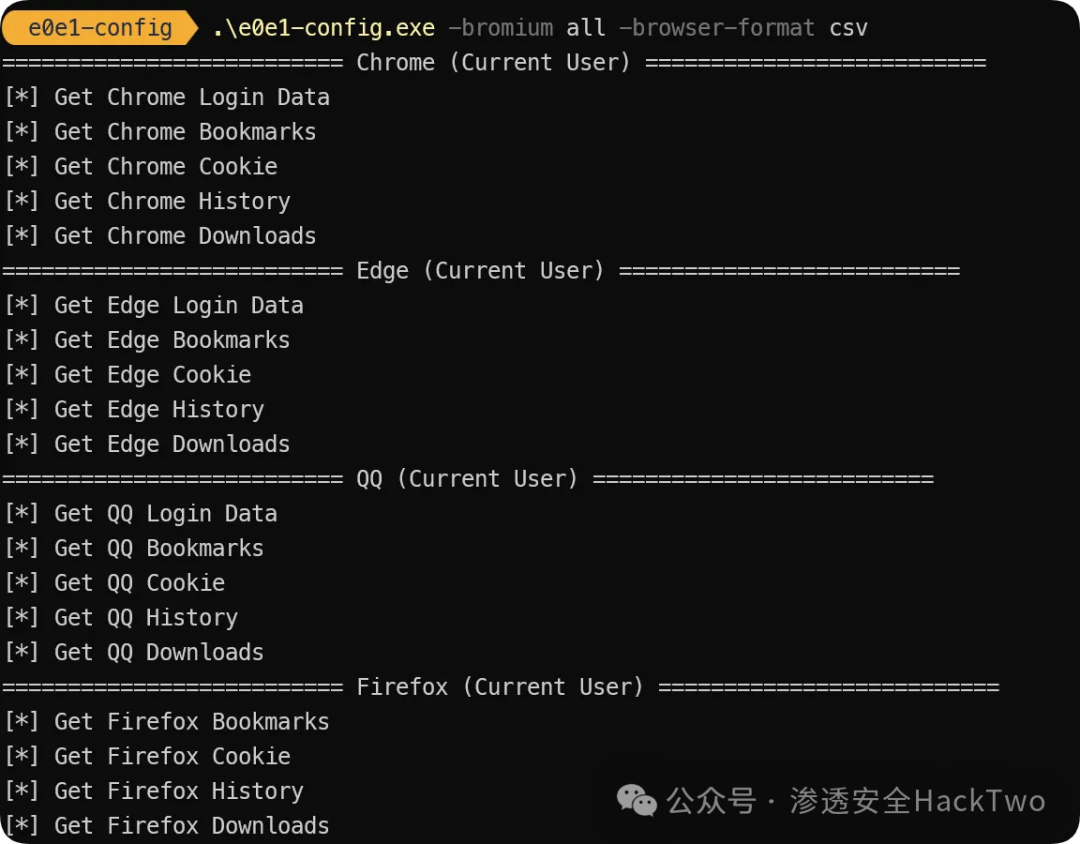Select the Get Chrome Cookie line
This screenshot has width=1080, height=844.
[x=141, y=166]
